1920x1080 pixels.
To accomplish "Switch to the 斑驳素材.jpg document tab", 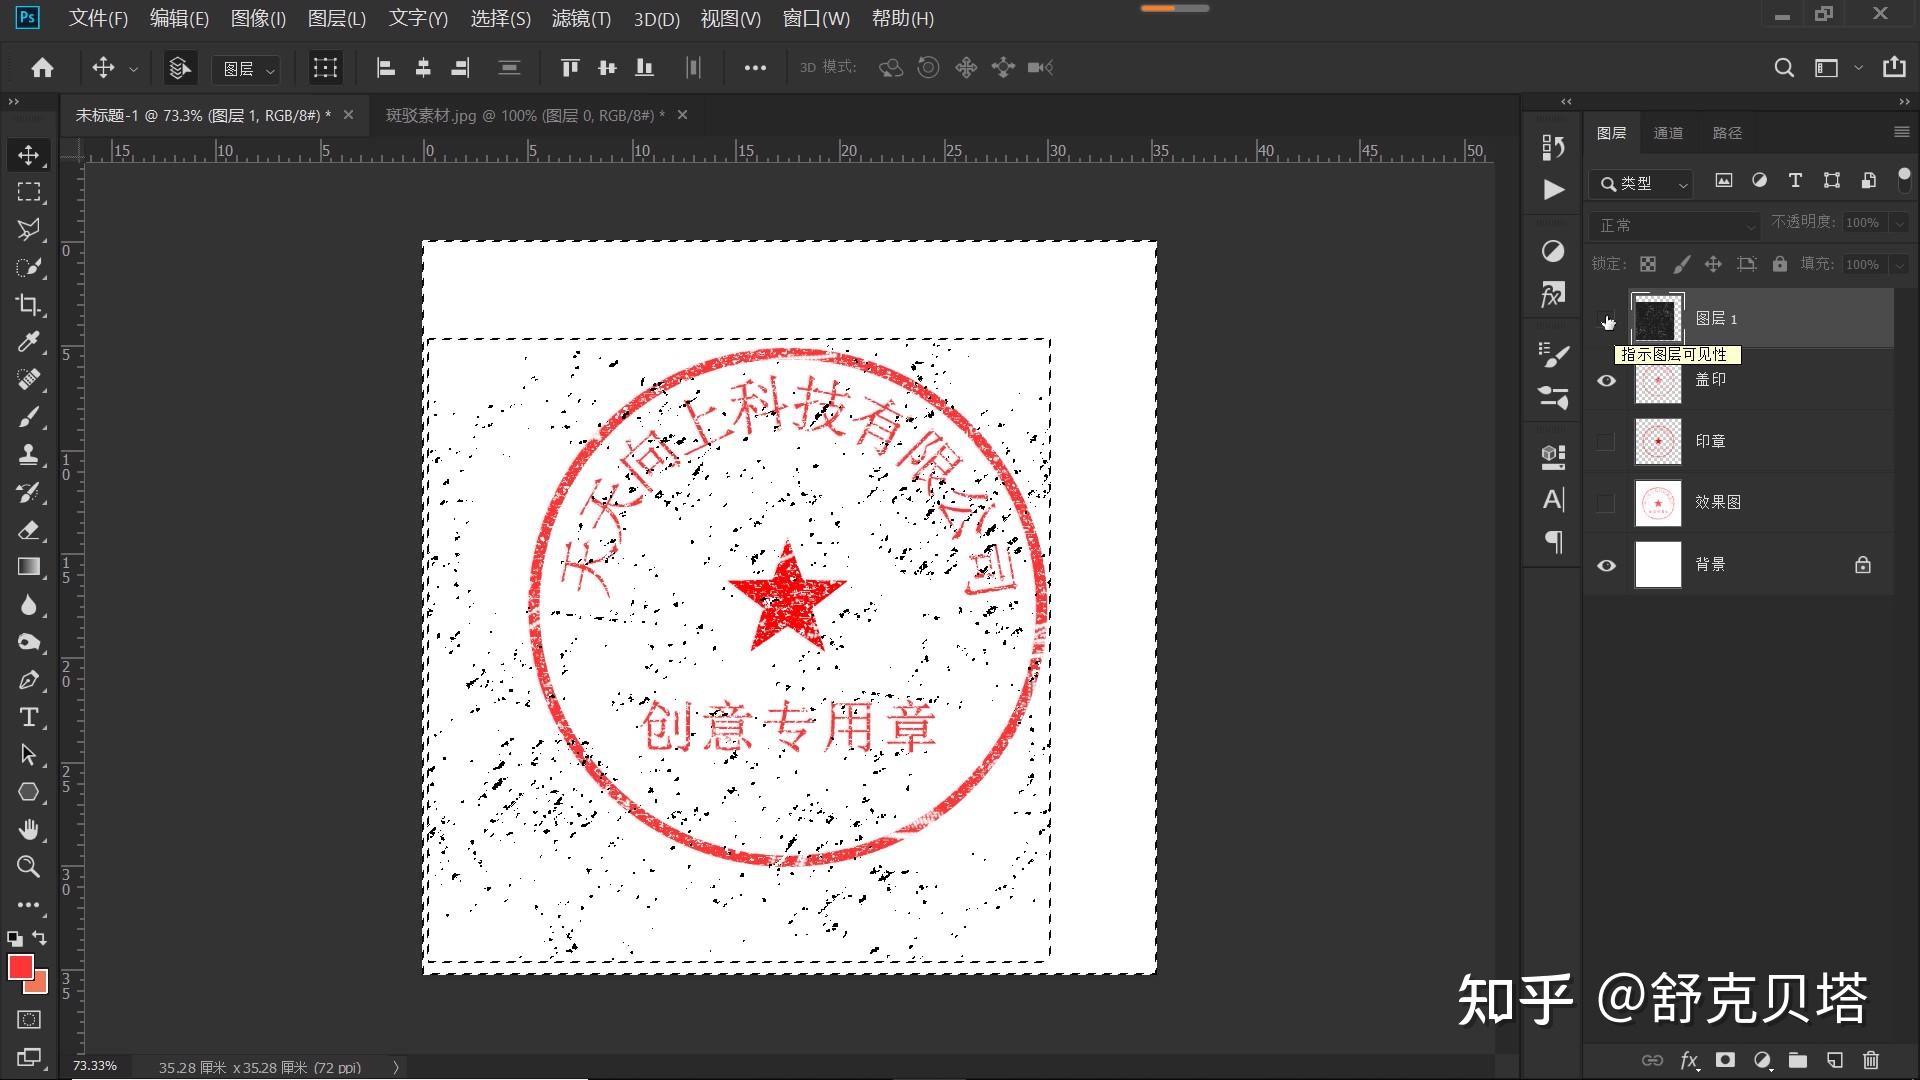I will (x=525, y=115).
